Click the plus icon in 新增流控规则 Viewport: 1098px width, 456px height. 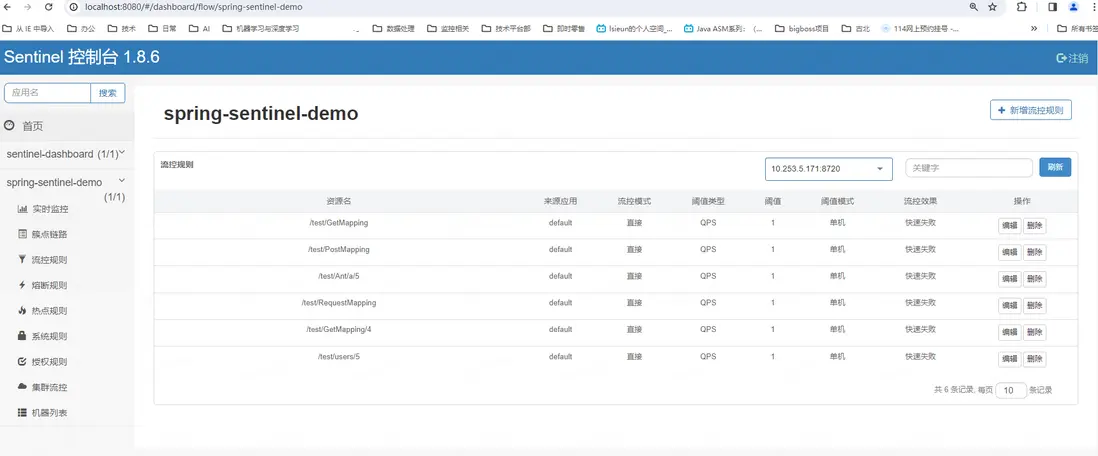pyautogui.click(x=1002, y=111)
